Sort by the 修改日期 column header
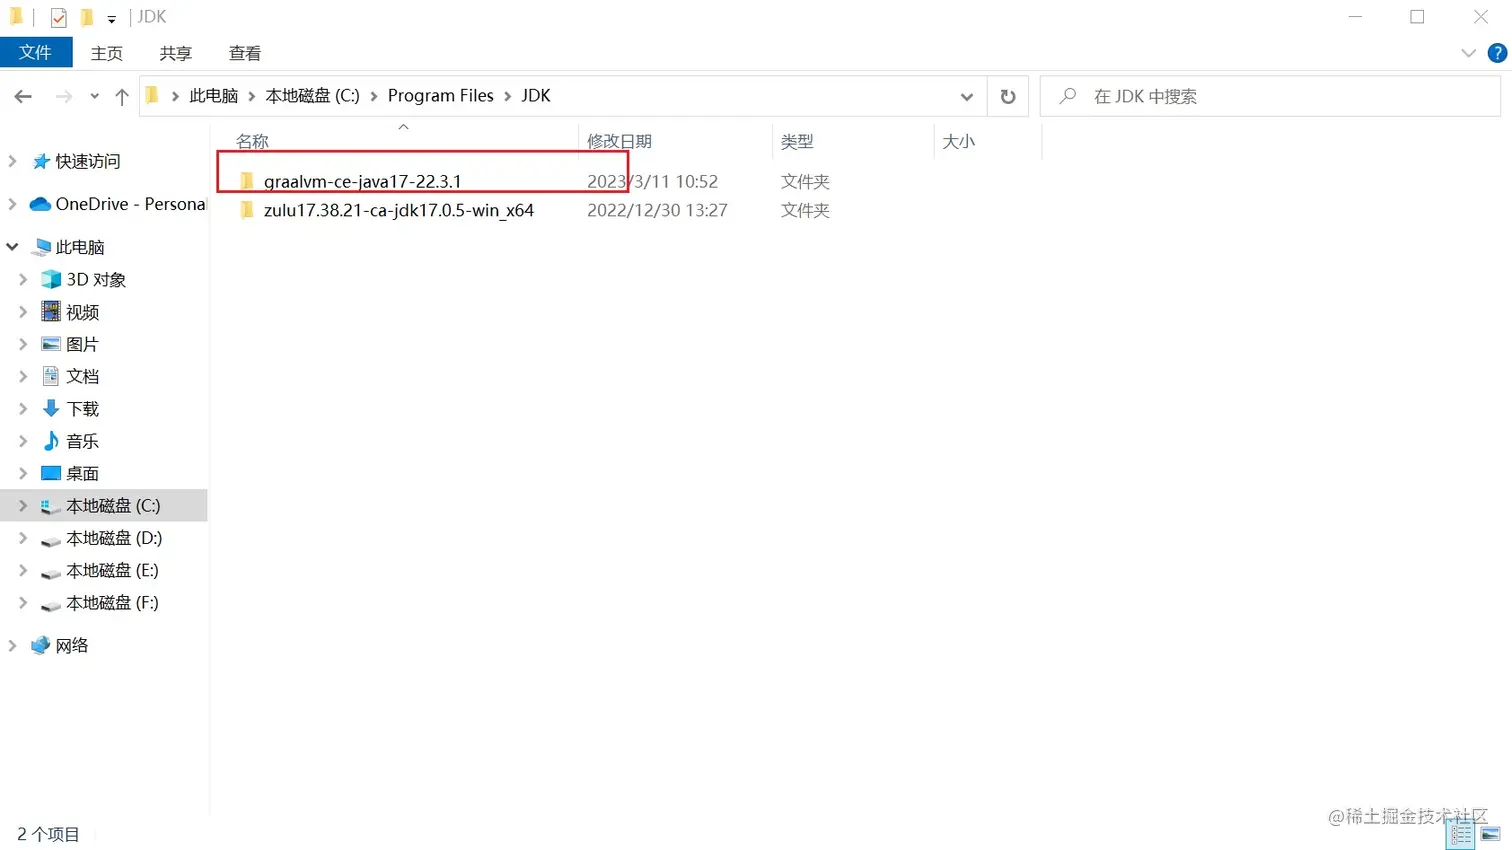Image resolution: width=1512 pixels, height=850 pixels. tap(619, 141)
